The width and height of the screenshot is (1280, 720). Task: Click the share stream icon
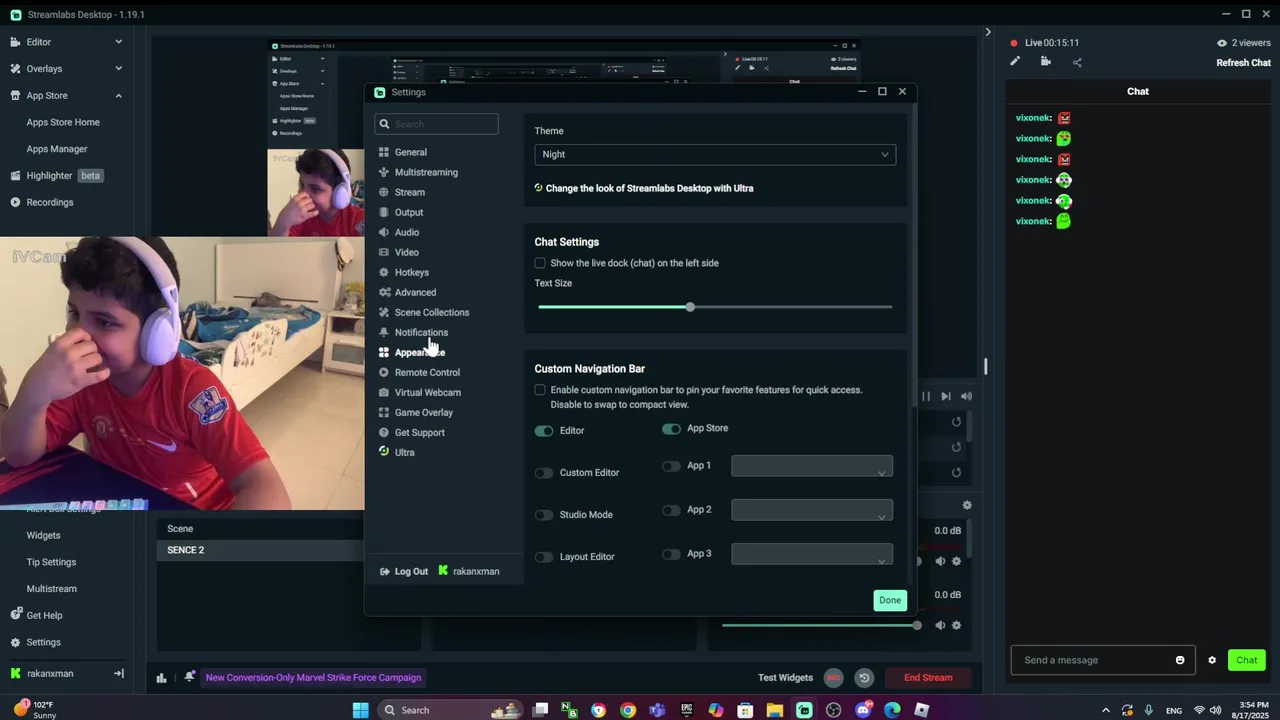1077,62
